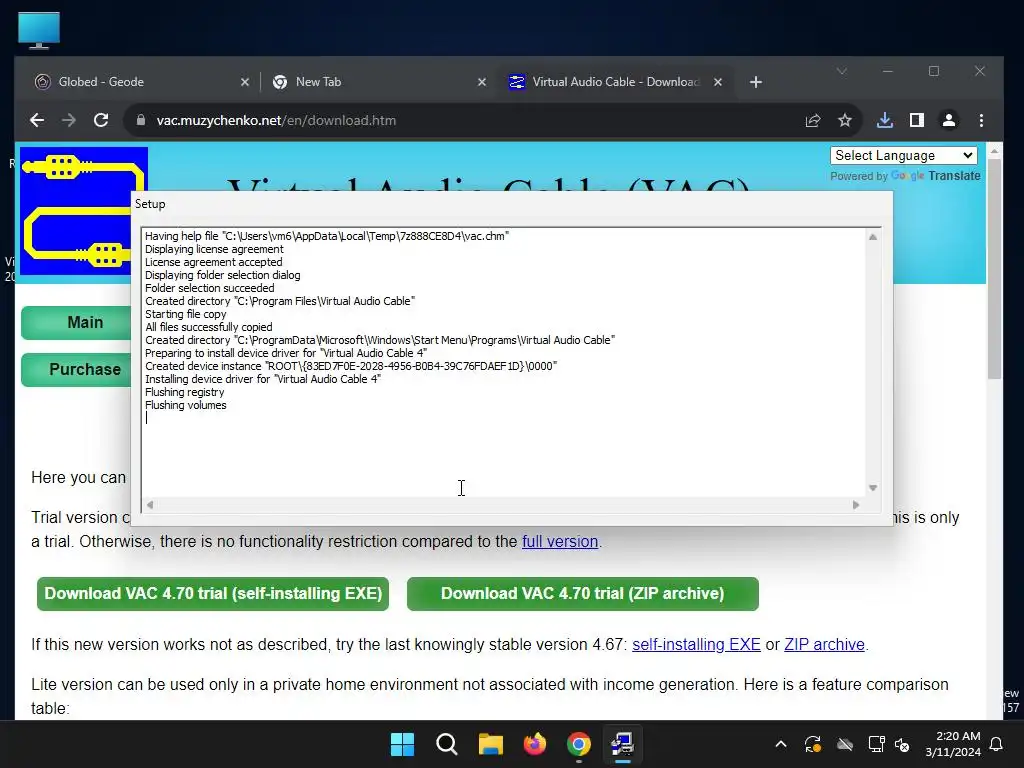Open the tab search chevron in Chrome title bar

point(842,71)
